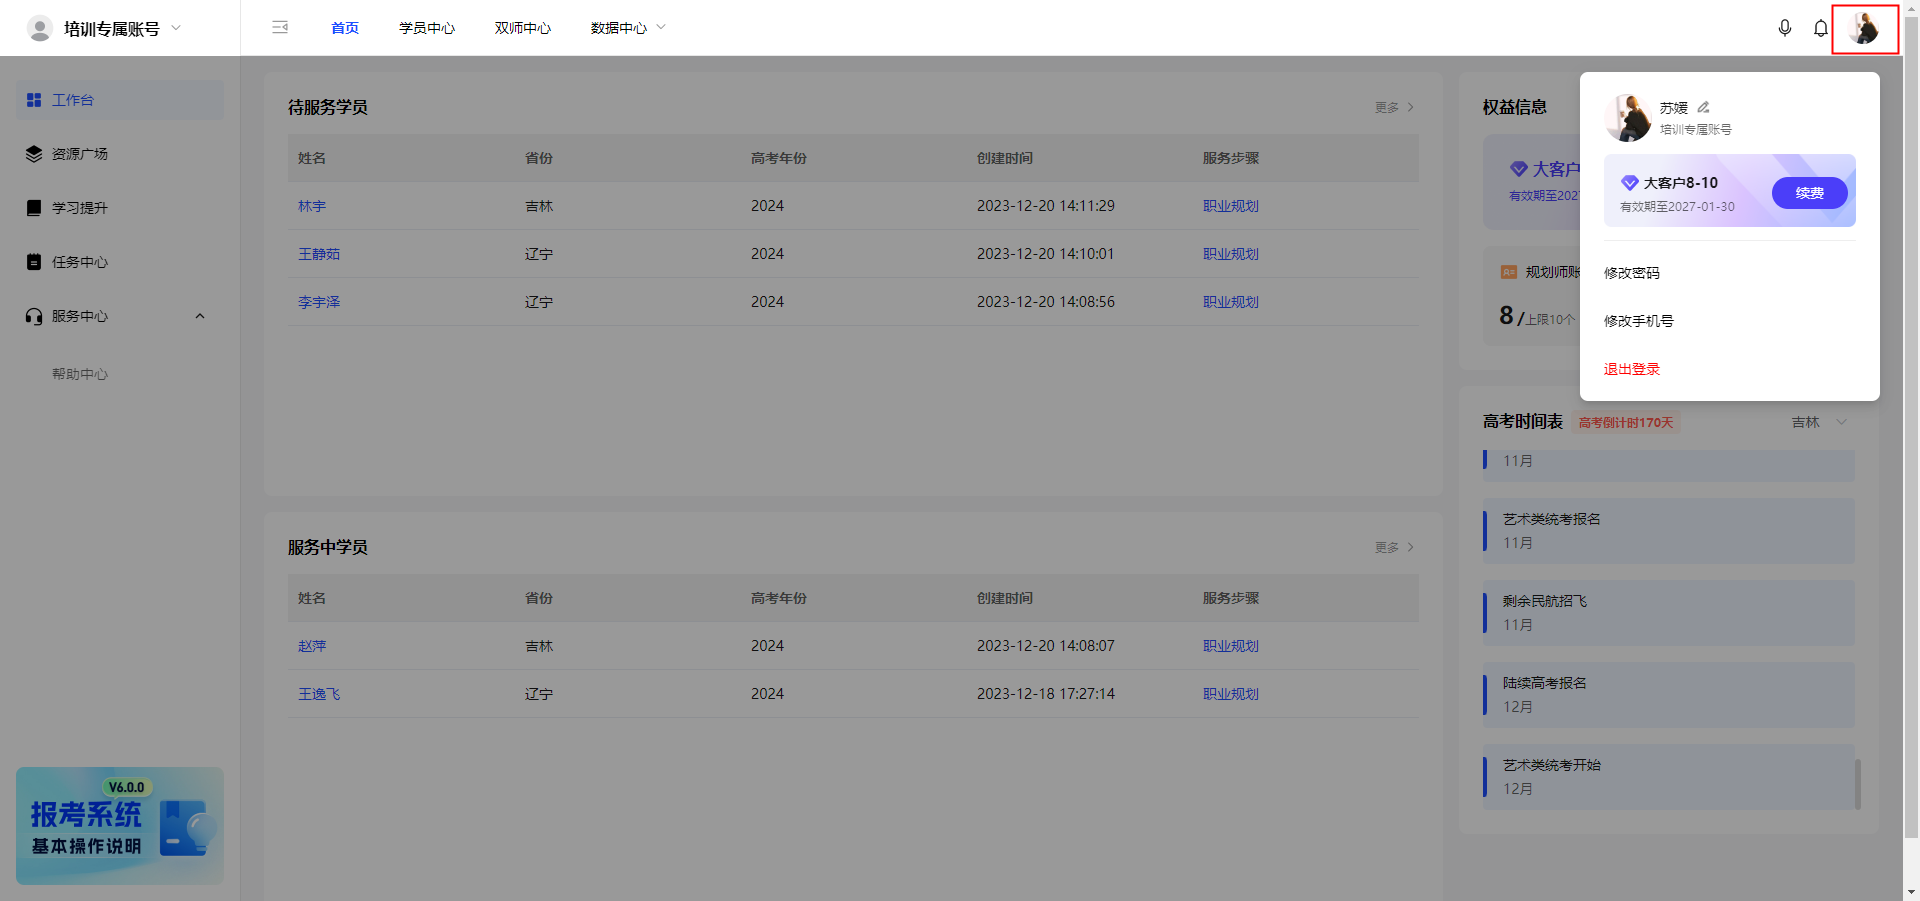
Task: Click the edit pencil beside 苏媛
Action: [1704, 107]
